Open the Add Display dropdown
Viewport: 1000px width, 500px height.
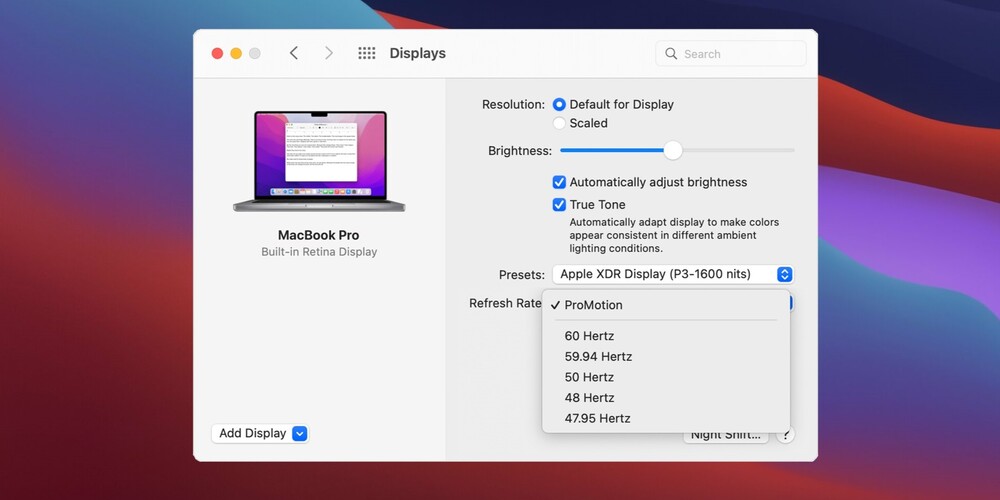click(260, 434)
